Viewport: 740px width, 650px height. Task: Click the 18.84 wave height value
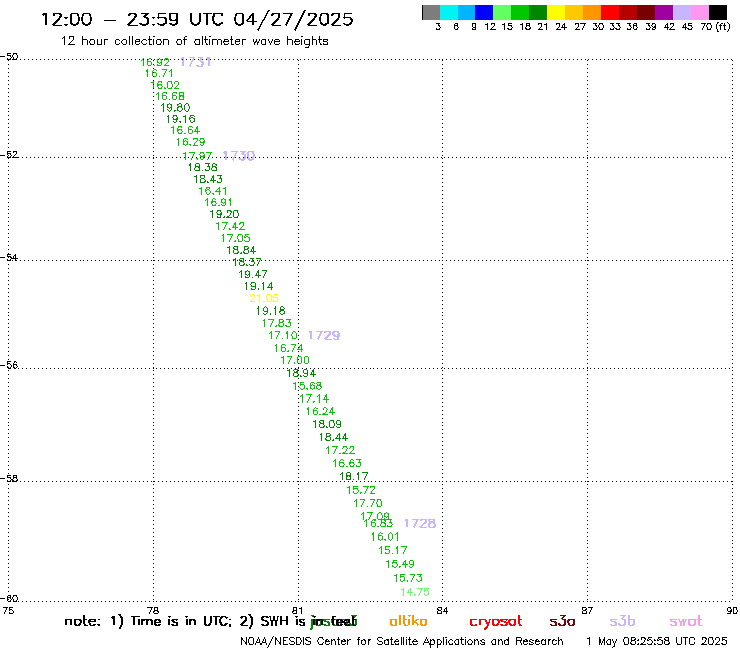pyautogui.click(x=241, y=250)
